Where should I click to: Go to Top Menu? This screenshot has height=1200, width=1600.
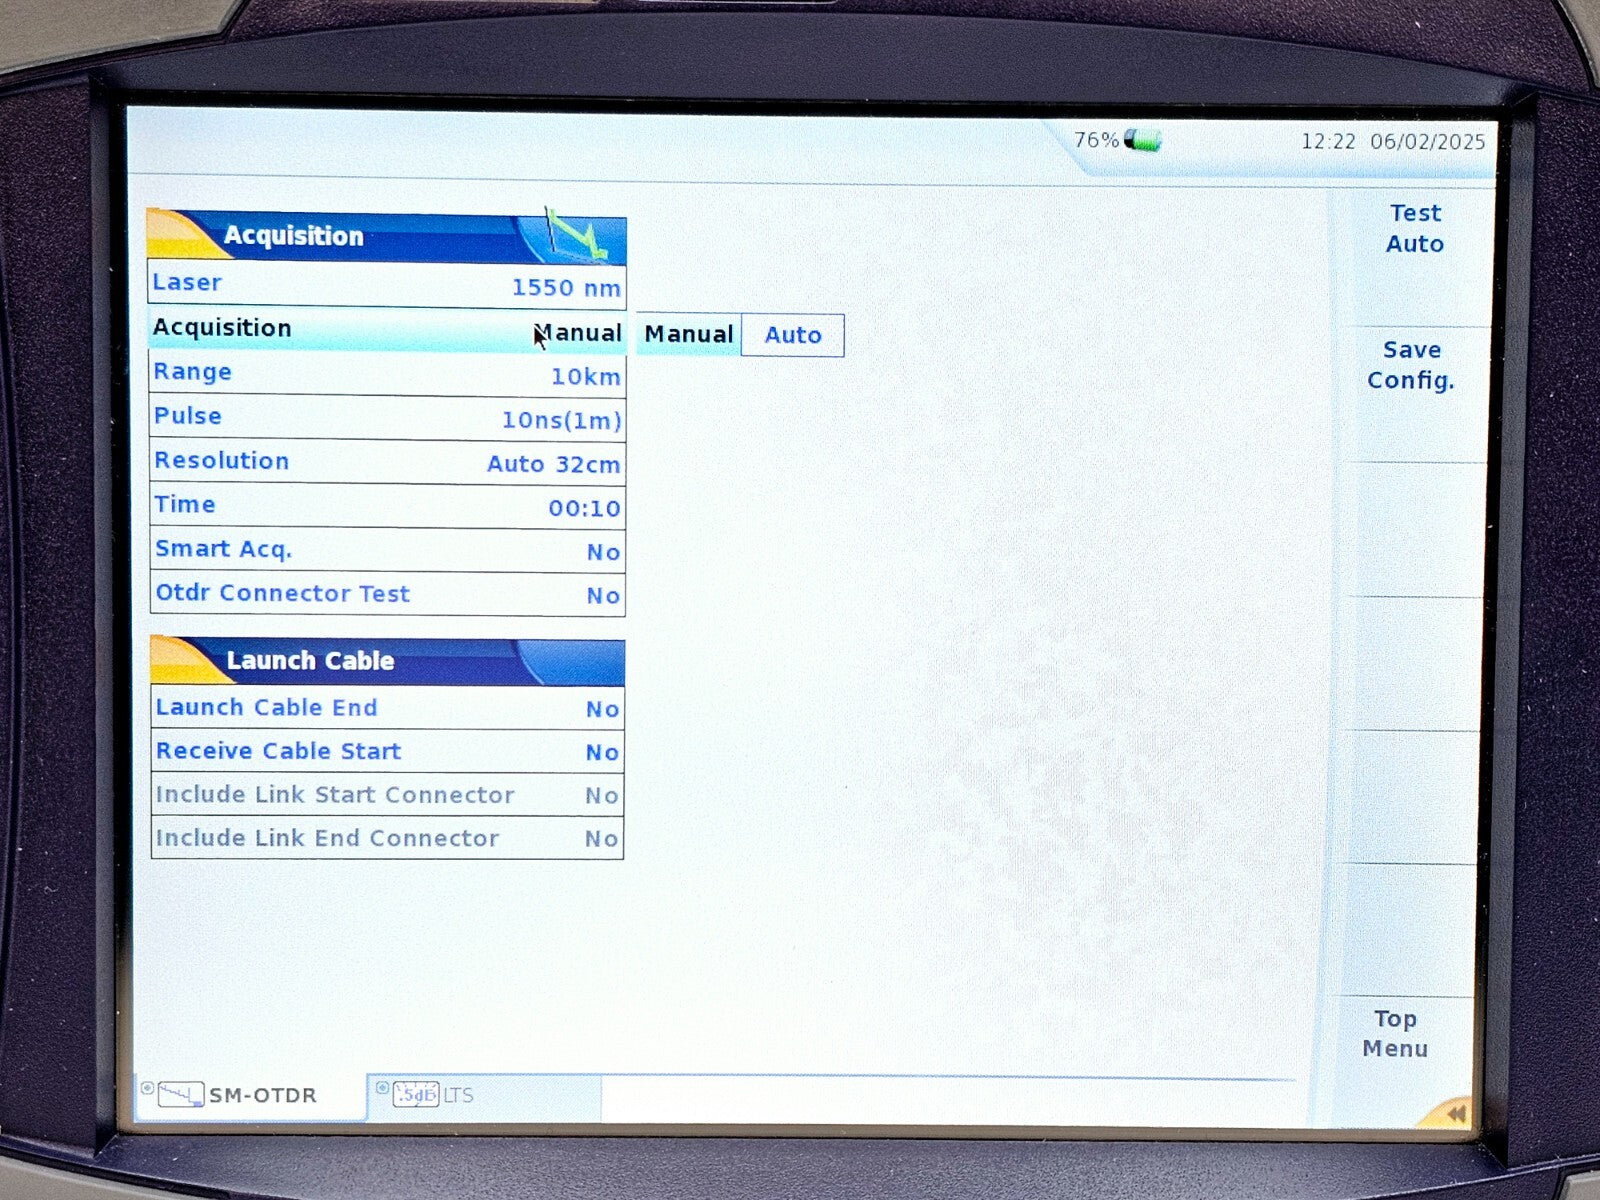click(1394, 1034)
